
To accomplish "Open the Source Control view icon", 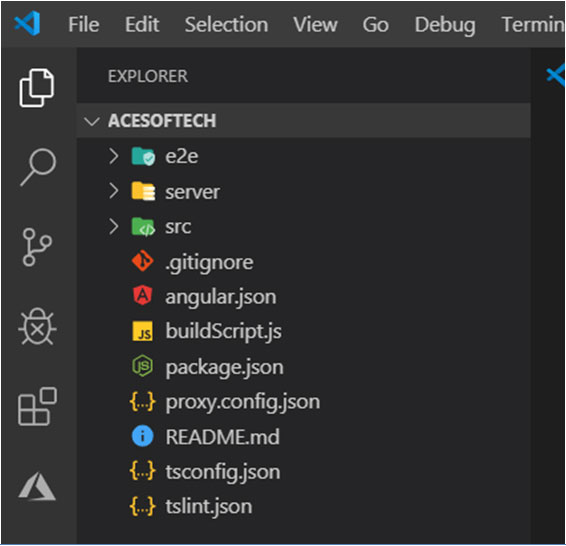I will point(37,247).
